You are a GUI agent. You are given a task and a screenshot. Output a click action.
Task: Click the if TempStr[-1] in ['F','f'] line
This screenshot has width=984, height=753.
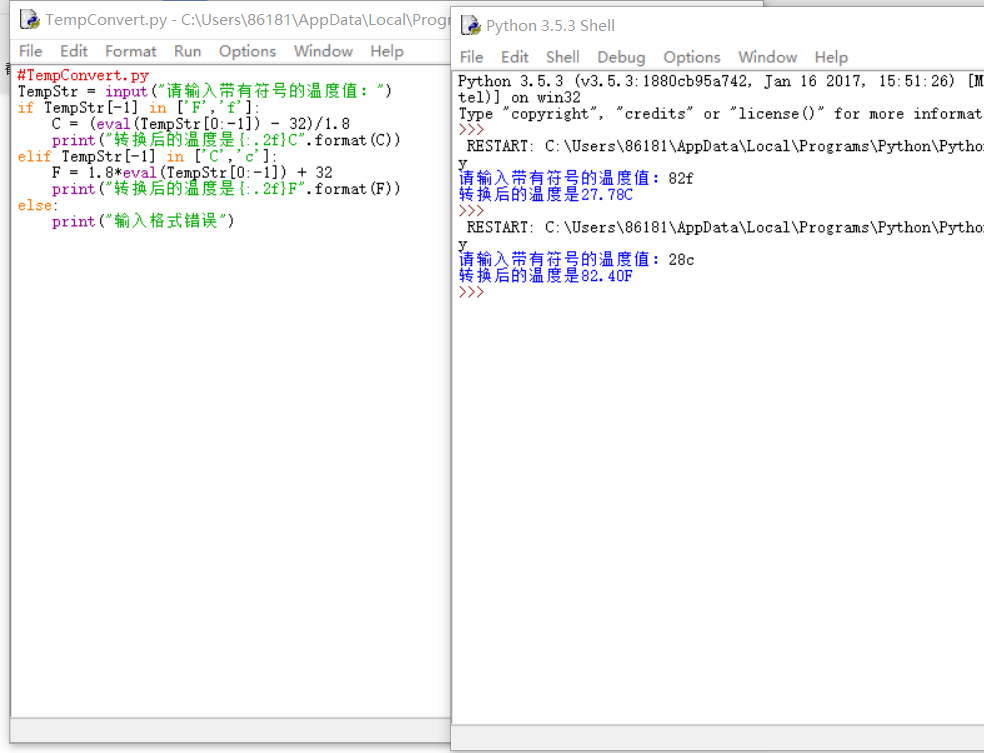click(138, 107)
